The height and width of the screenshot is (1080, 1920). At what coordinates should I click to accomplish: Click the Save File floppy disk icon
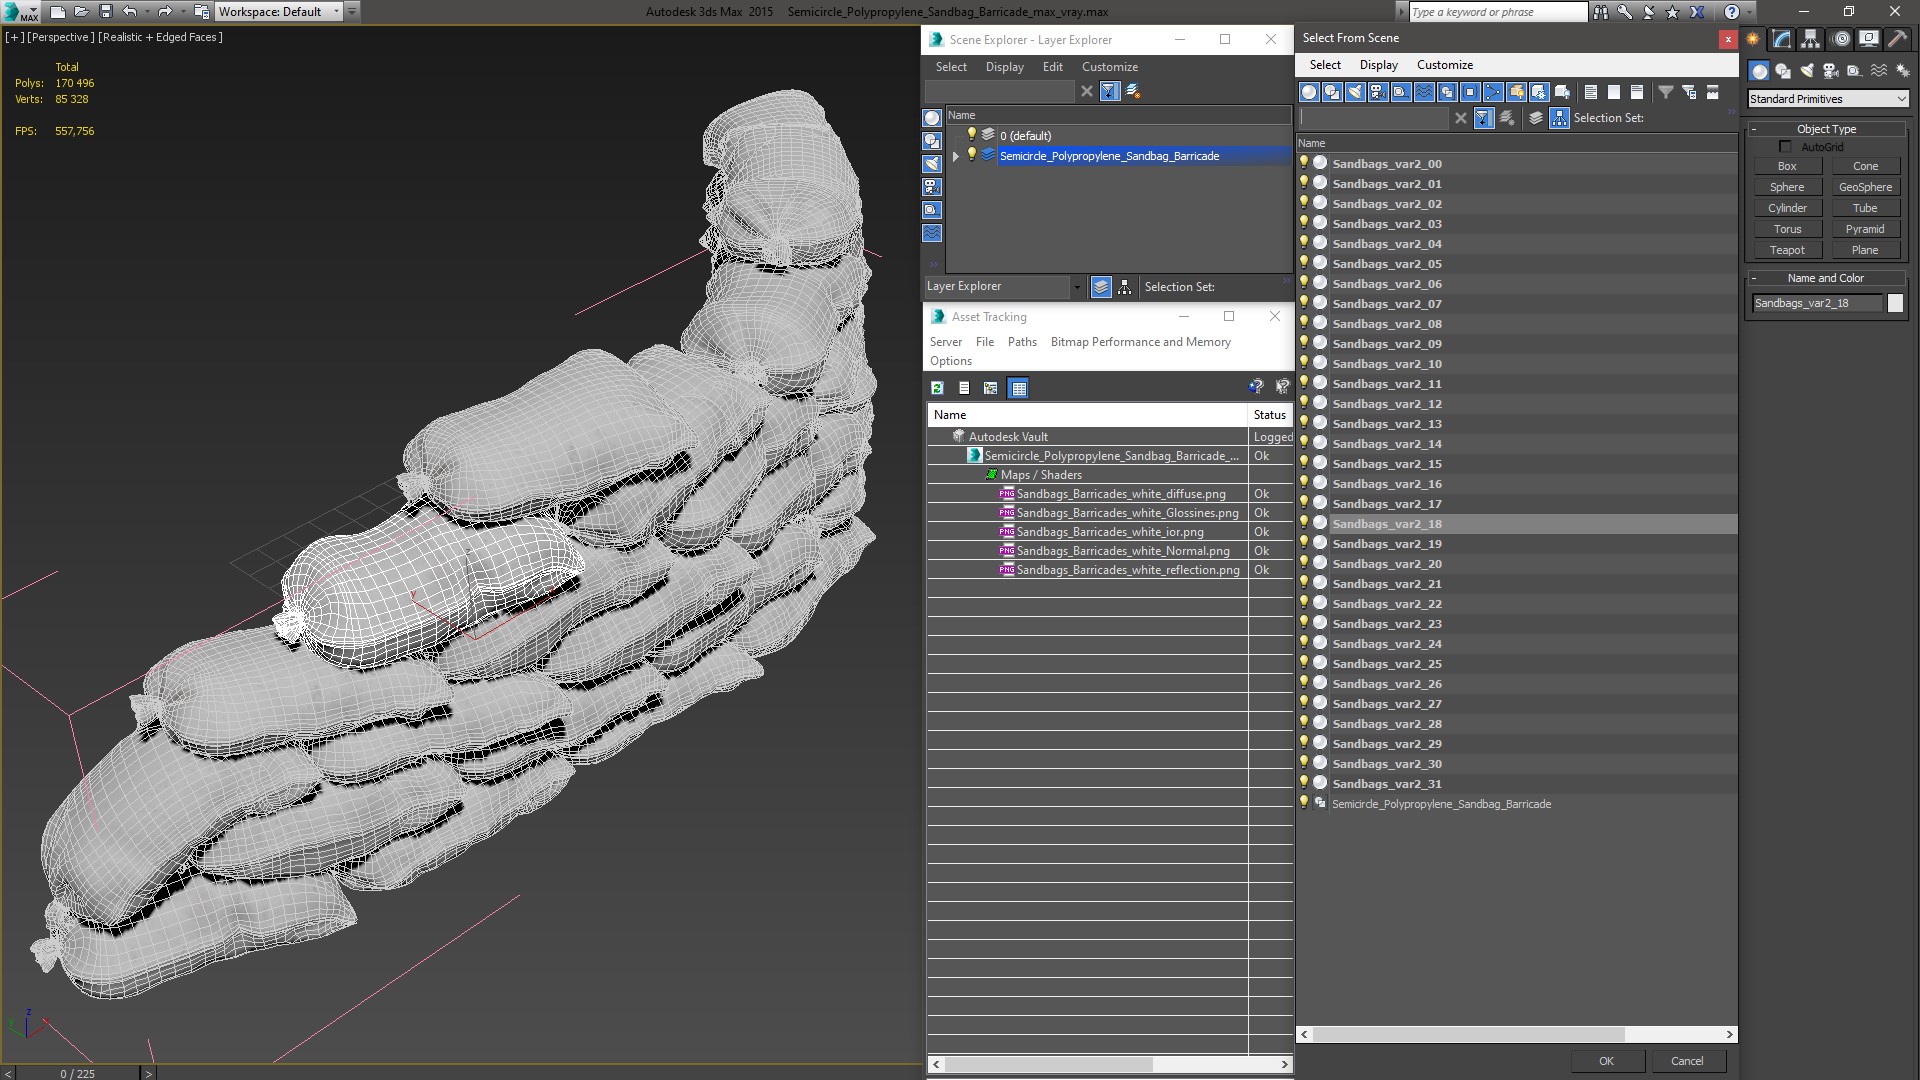click(x=105, y=12)
